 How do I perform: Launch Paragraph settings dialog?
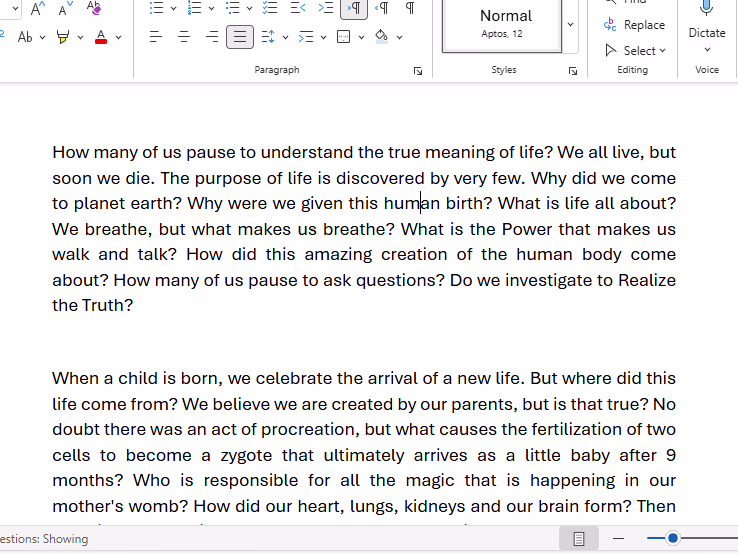point(418,71)
